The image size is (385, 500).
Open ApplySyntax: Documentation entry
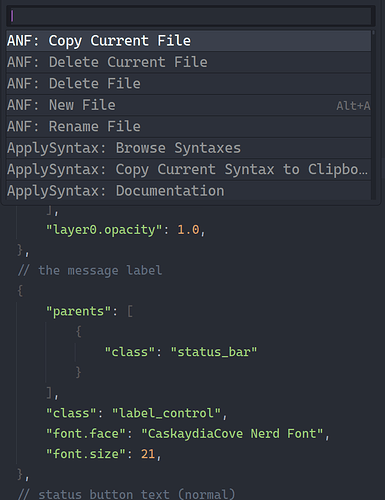[x=189, y=190]
